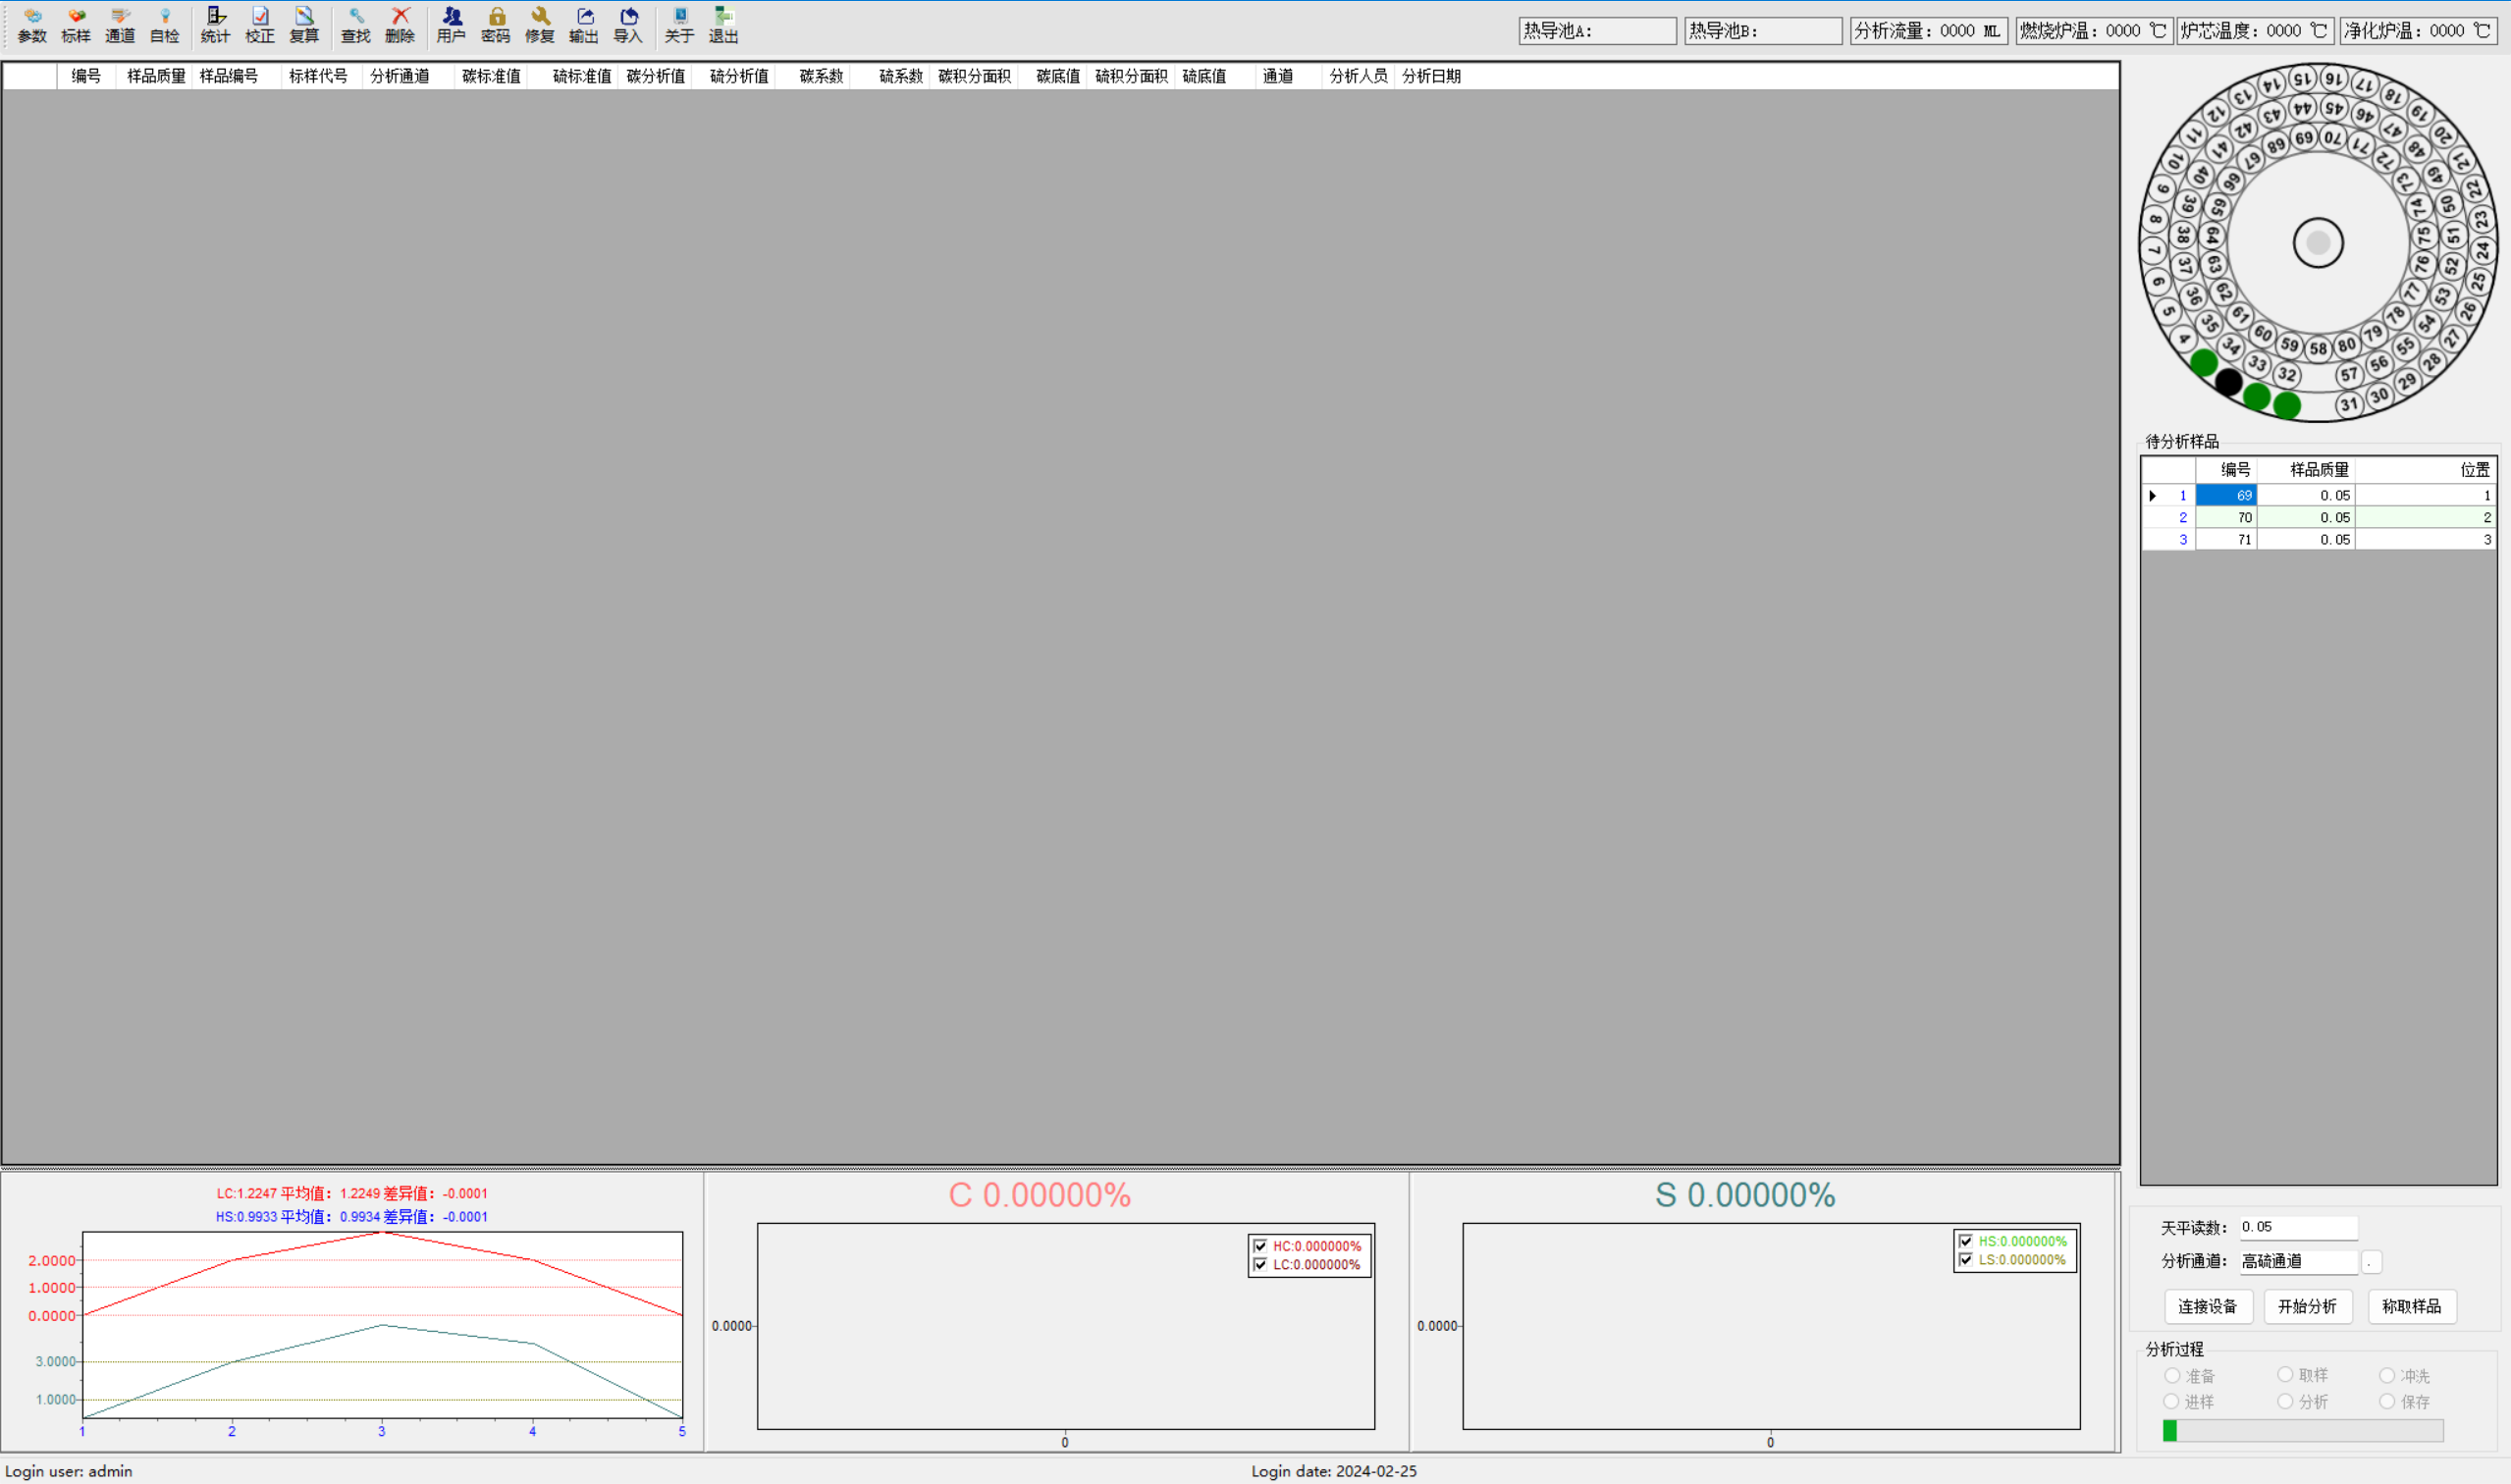Click the 分析通道 text field showing 高硫通道

[x=2297, y=1262]
